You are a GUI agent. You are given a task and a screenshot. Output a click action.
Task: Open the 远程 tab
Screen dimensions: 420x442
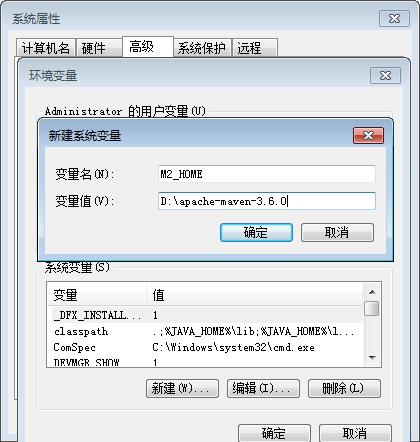[255, 48]
